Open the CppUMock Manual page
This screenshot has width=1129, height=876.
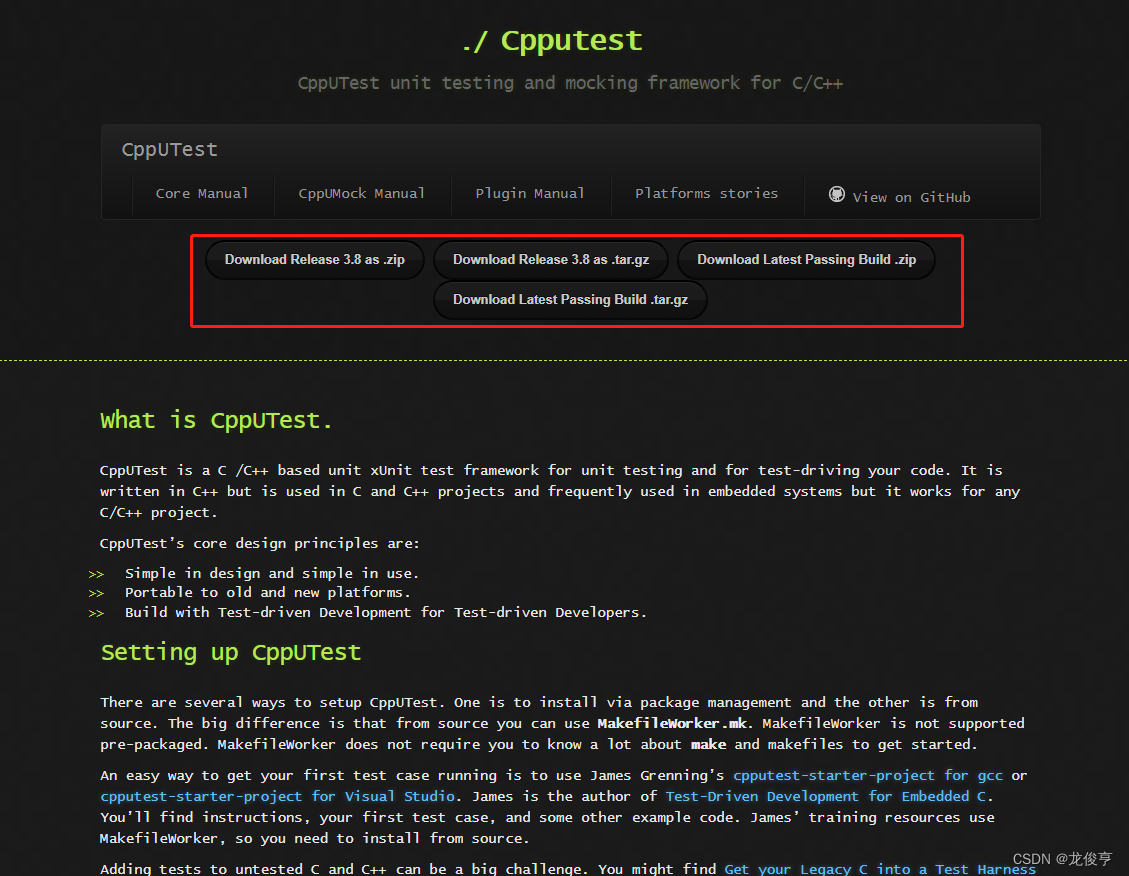coord(361,194)
